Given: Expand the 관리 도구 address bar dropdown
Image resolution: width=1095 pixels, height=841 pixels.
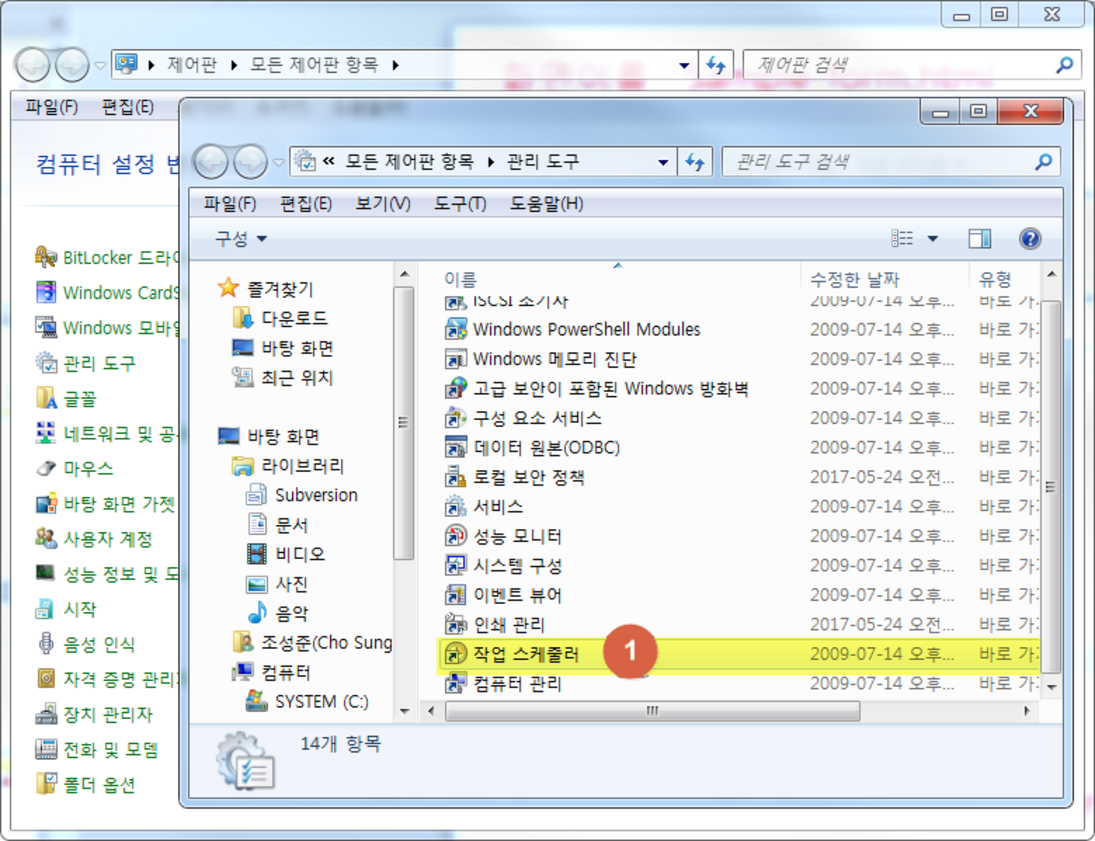Looking at the screenshot, I should (x=663, y=162).
